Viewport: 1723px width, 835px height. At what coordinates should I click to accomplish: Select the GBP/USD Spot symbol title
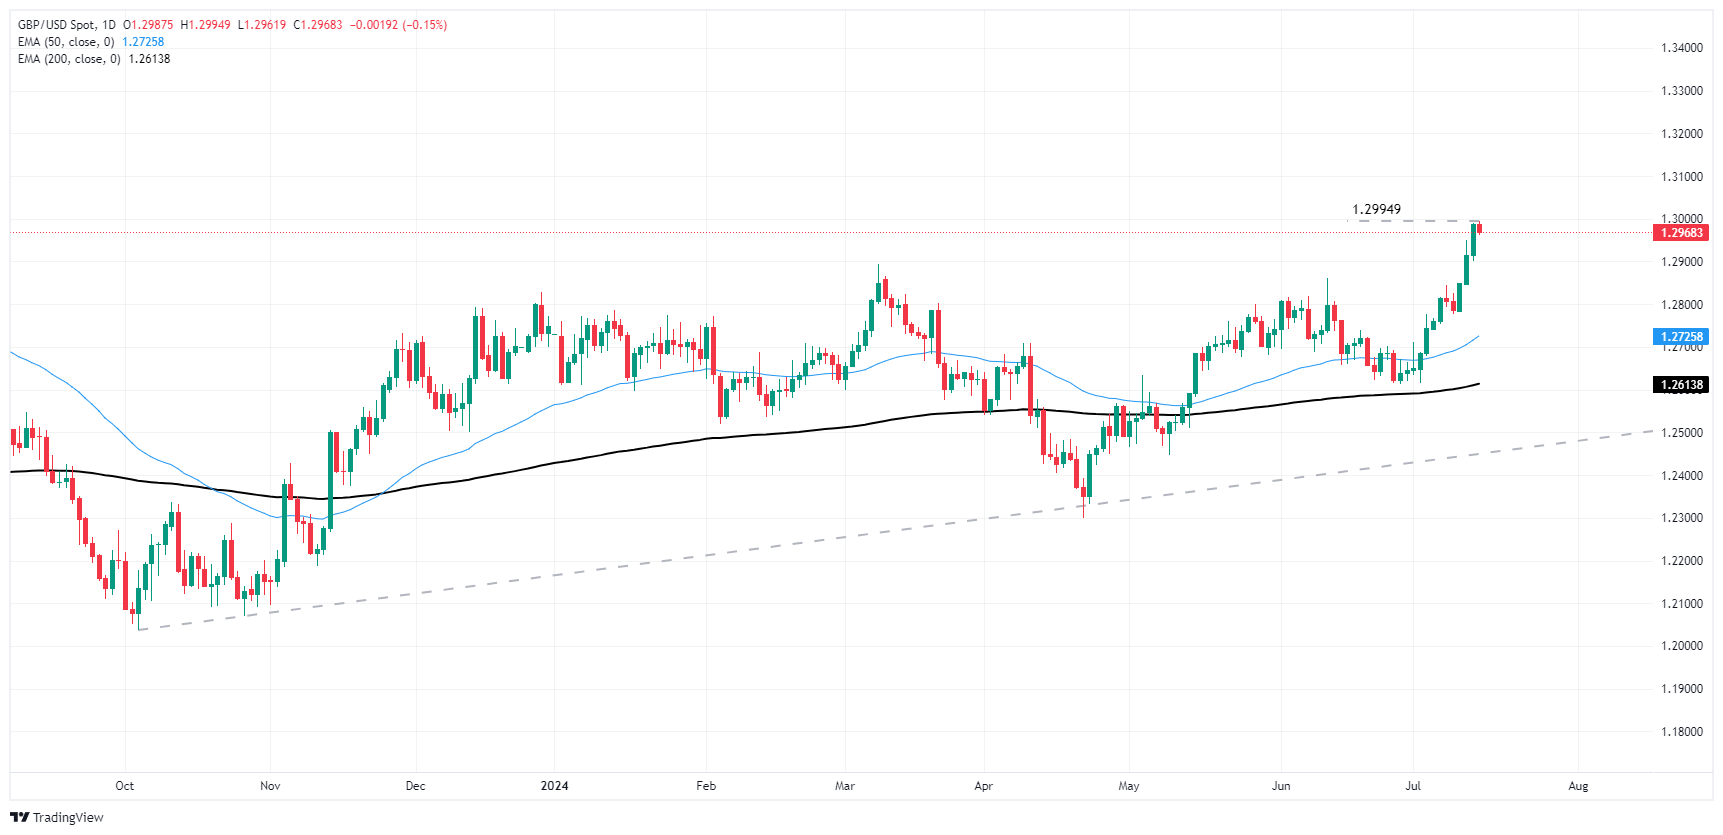coord(66,25)
